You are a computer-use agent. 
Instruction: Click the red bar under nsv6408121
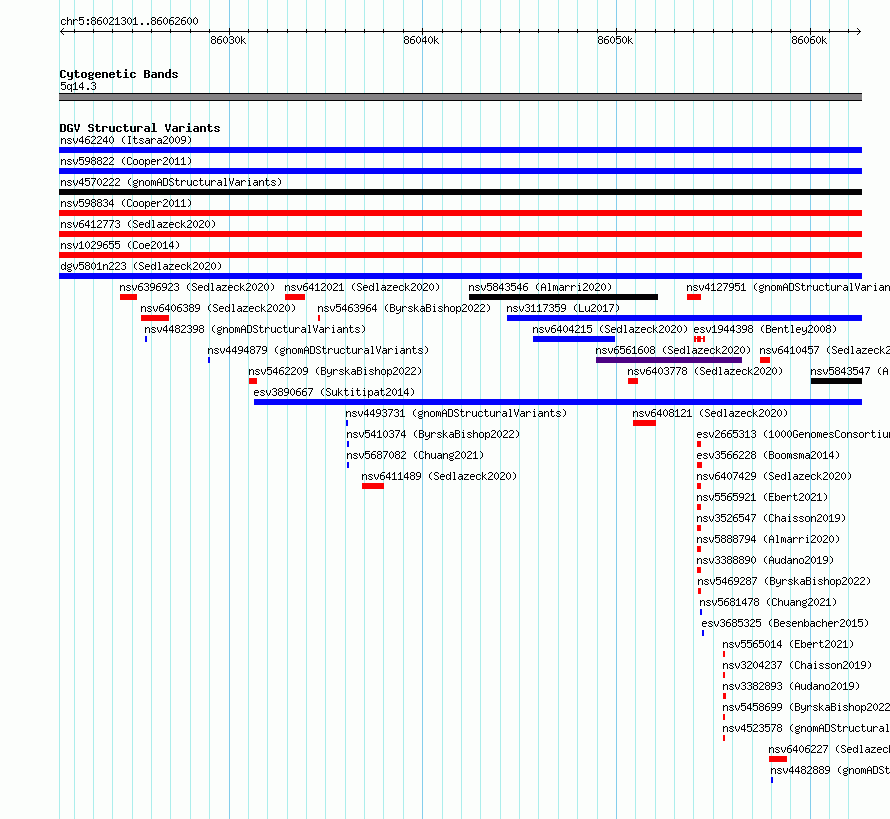644,423
